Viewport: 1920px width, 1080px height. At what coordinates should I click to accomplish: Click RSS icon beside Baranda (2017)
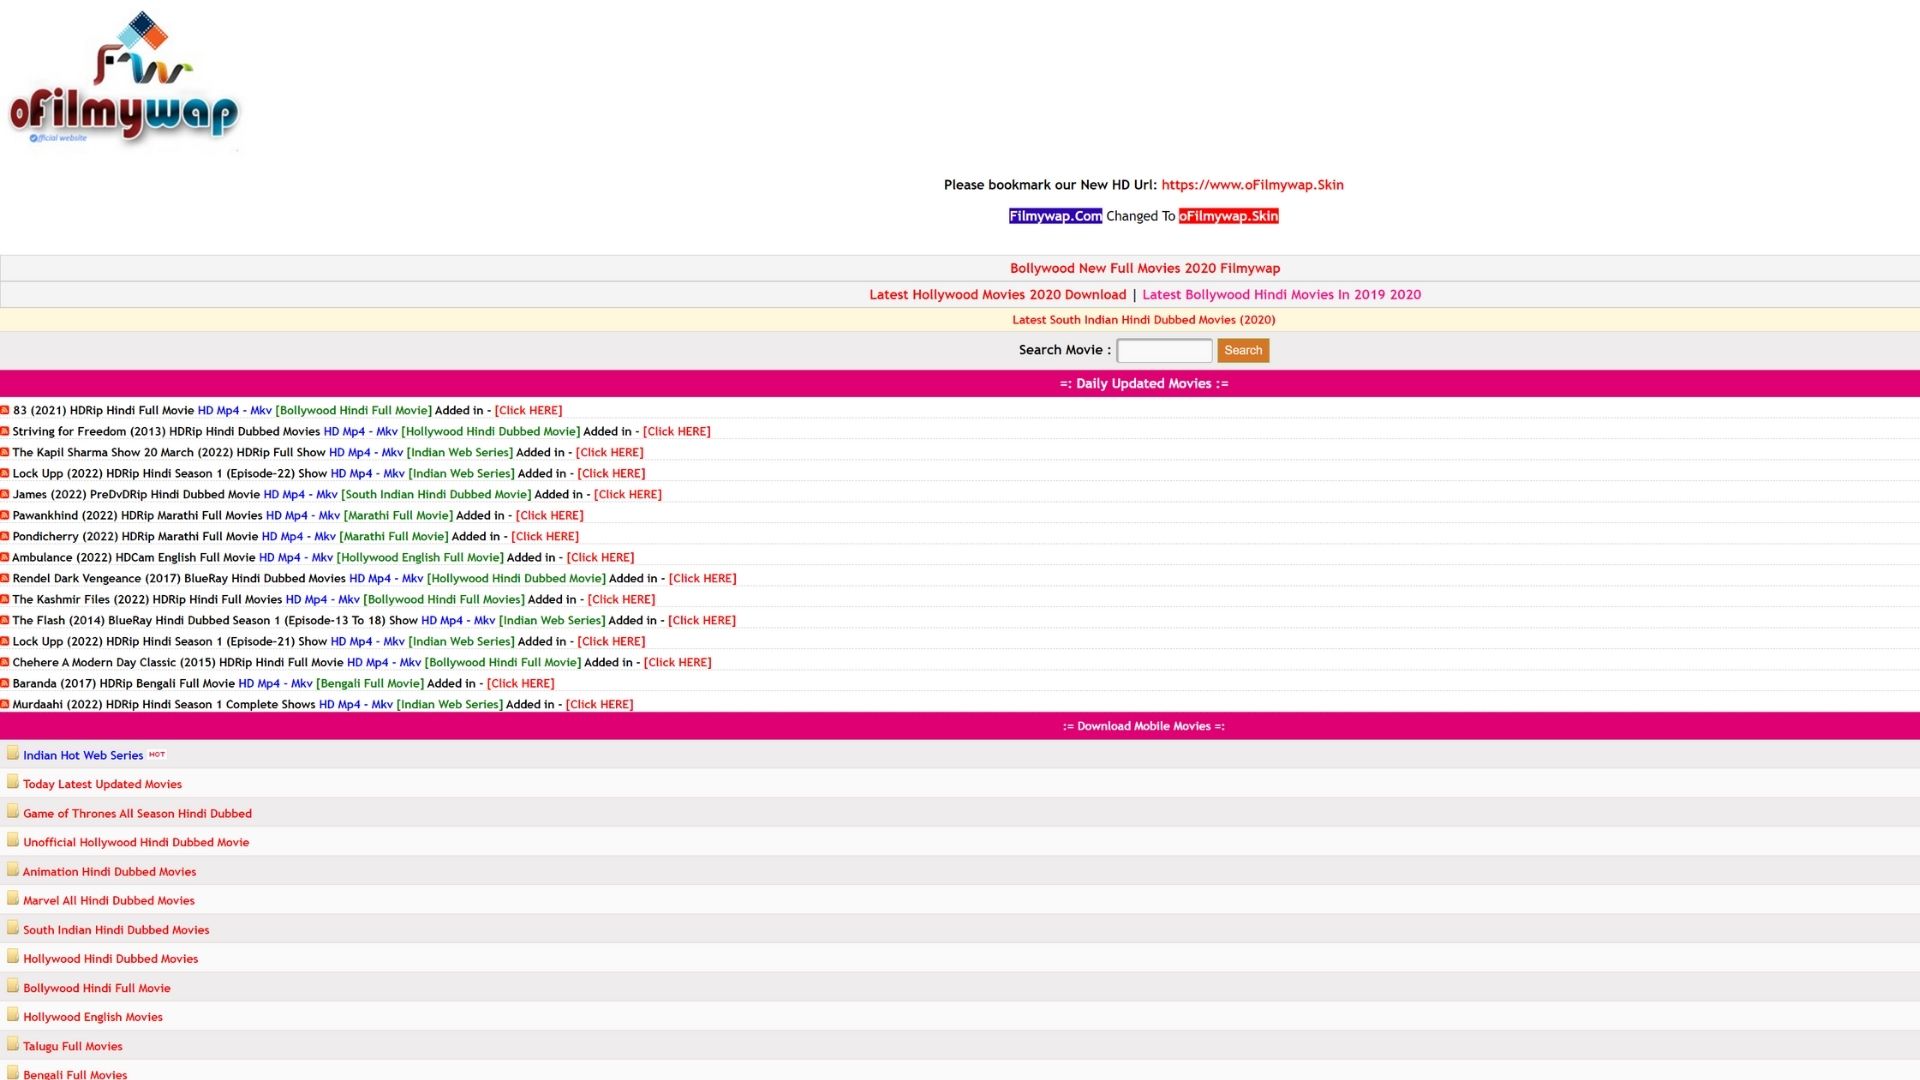pyautogui.click(x=5, y=683)
